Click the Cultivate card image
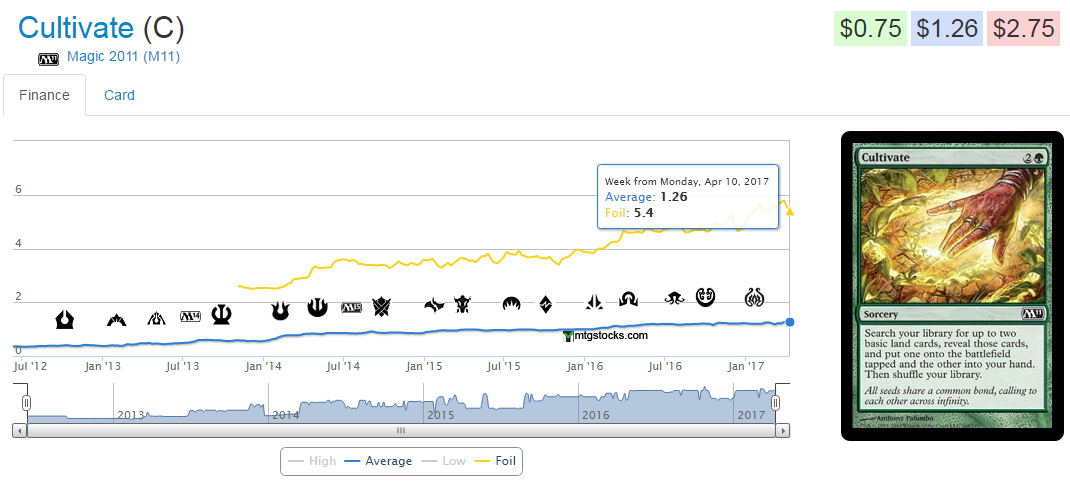Screen dimensions: 1070x486 [x=952, y=286]
